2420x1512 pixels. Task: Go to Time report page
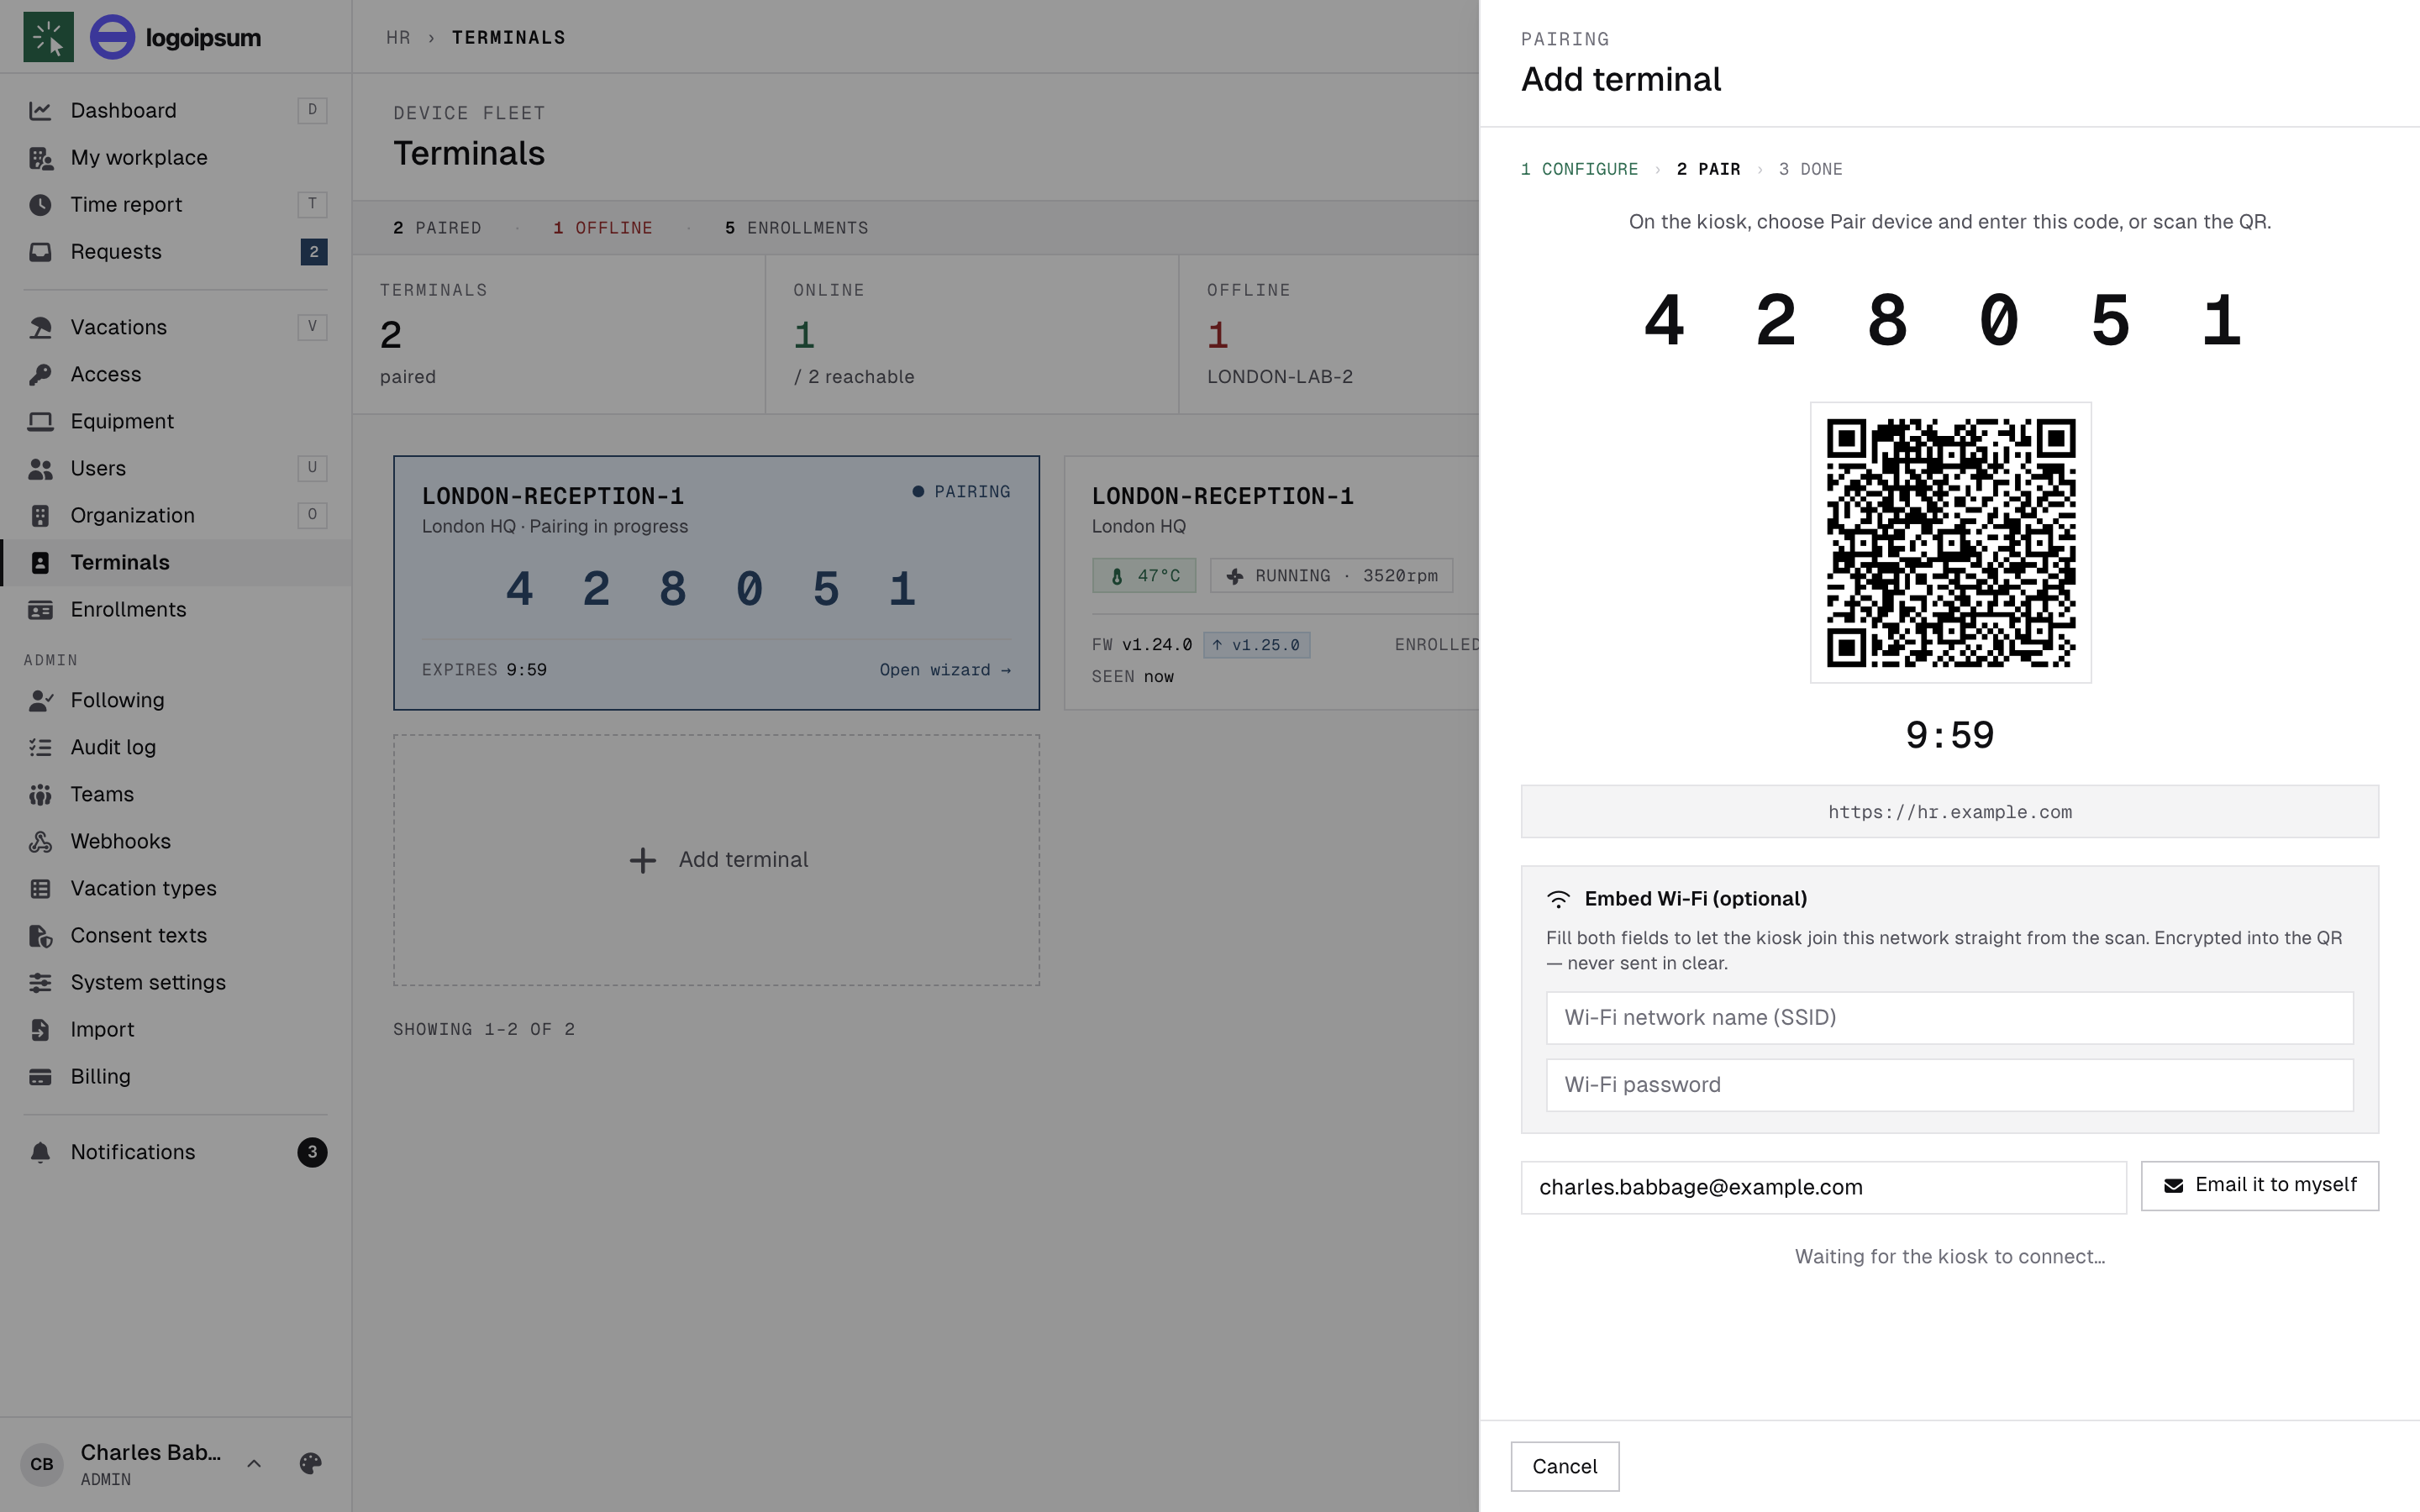176,204
